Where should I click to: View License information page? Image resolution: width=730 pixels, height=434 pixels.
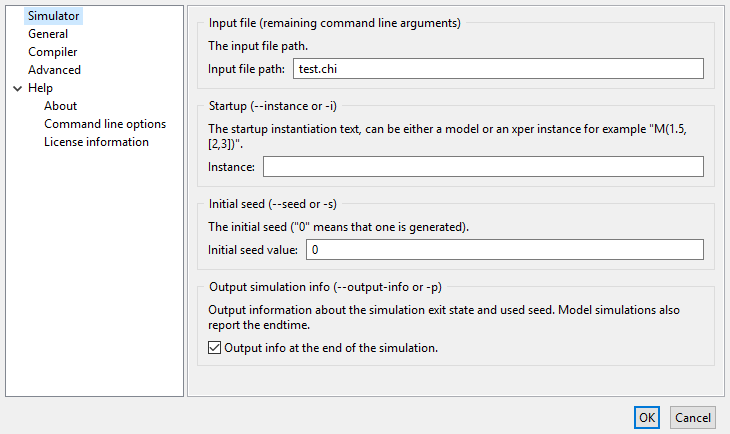(x=96, y=142)
